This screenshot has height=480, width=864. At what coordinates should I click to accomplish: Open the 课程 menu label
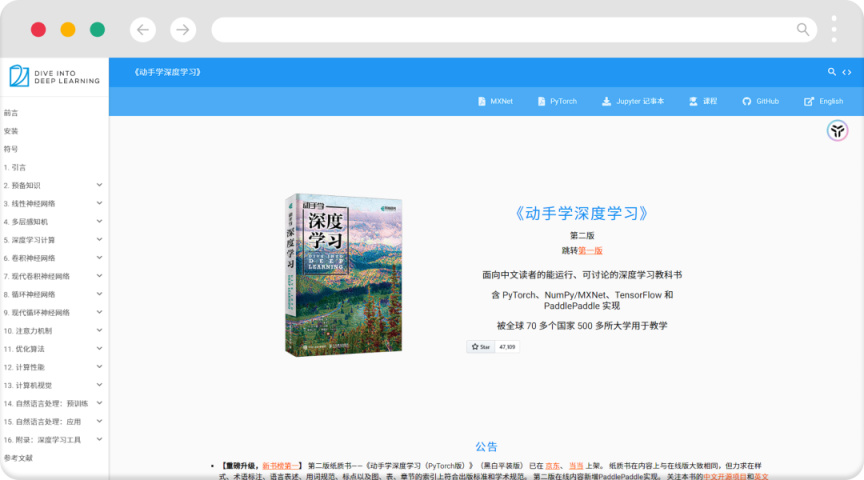pos(710,101)
